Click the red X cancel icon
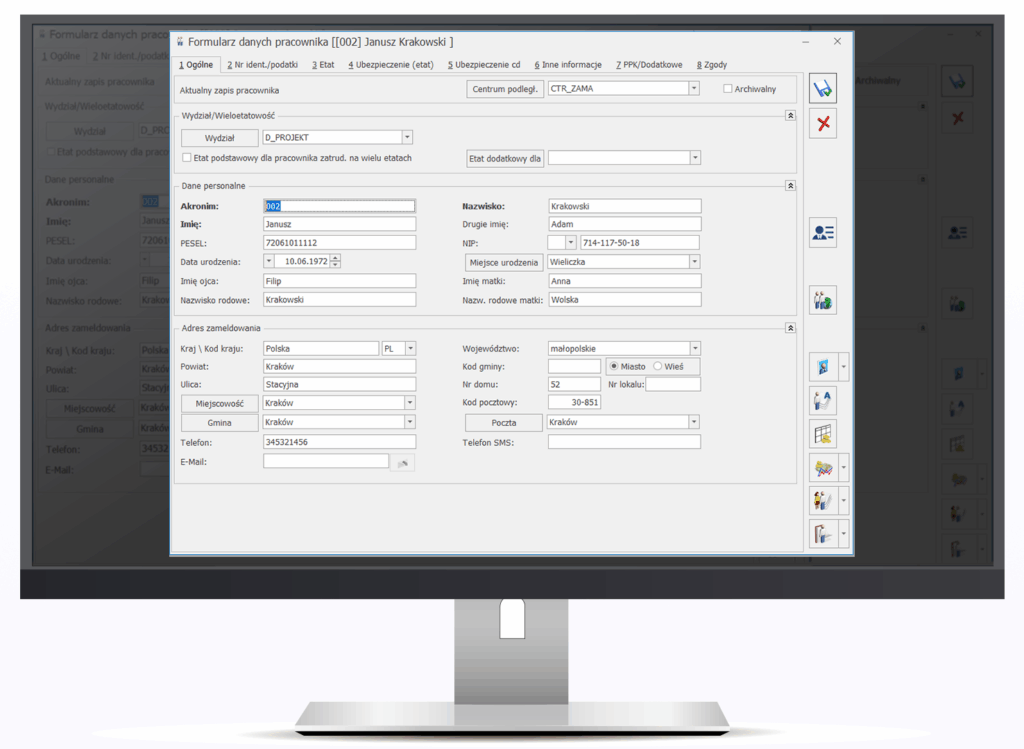The image size is (1024, 749). coord(822,123)
